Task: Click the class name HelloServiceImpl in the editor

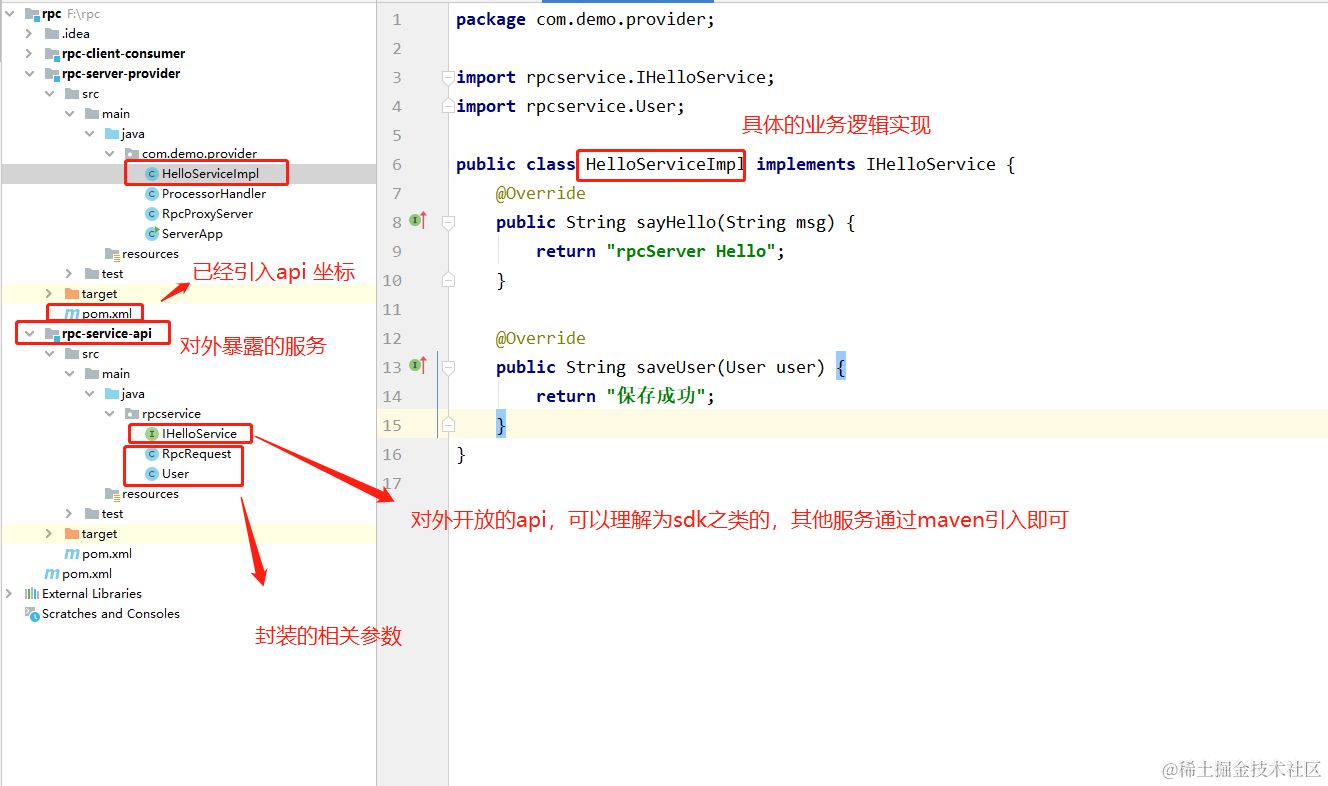Action: click(x=666, y=164)
